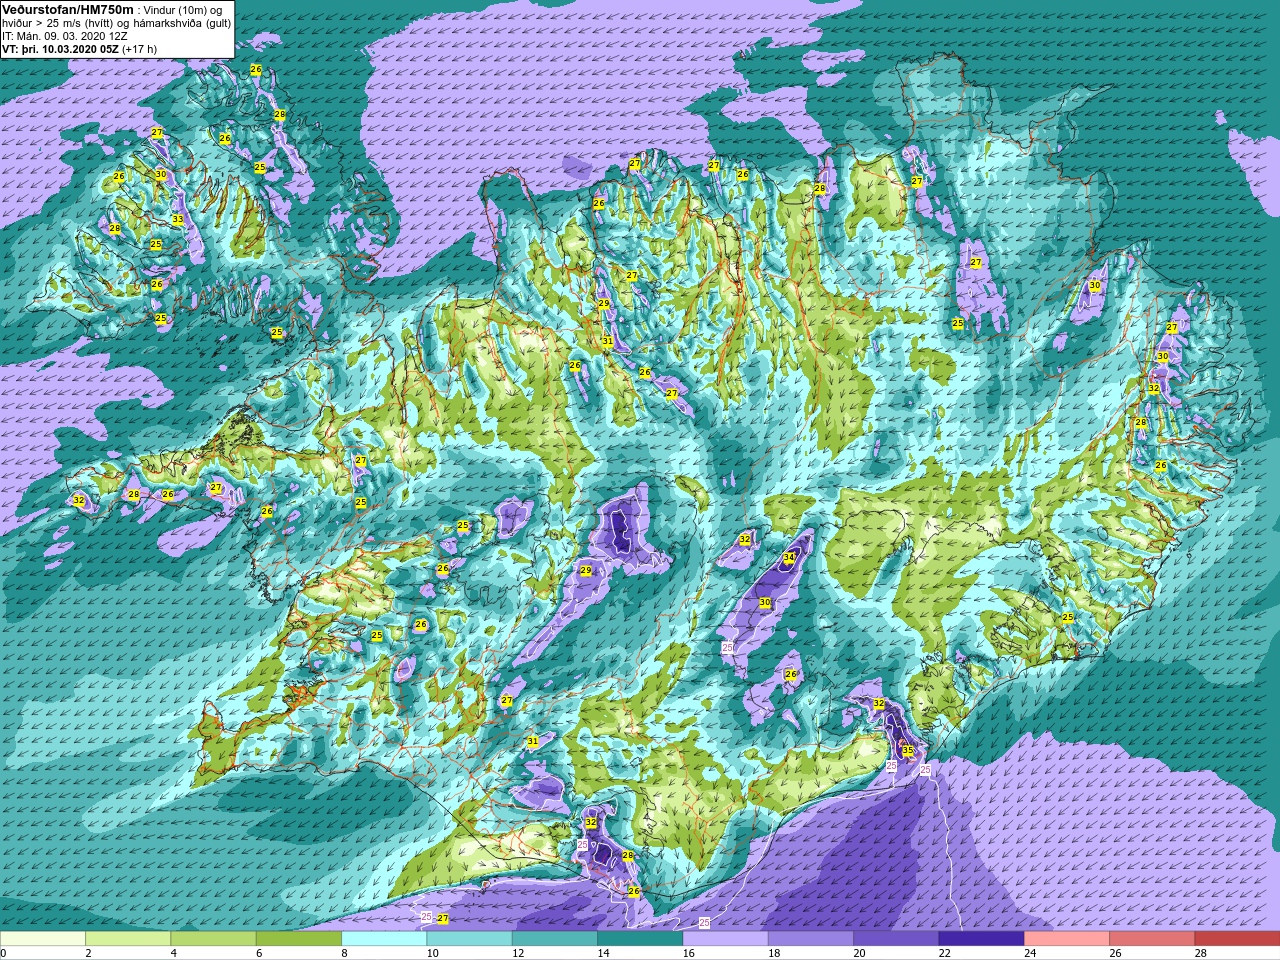Image resolution: width=1280 pixels, height=960 pixels.
Task: Pick the 8–10 m/s light cyan legend swatch
Action: (x=384, y=939)
